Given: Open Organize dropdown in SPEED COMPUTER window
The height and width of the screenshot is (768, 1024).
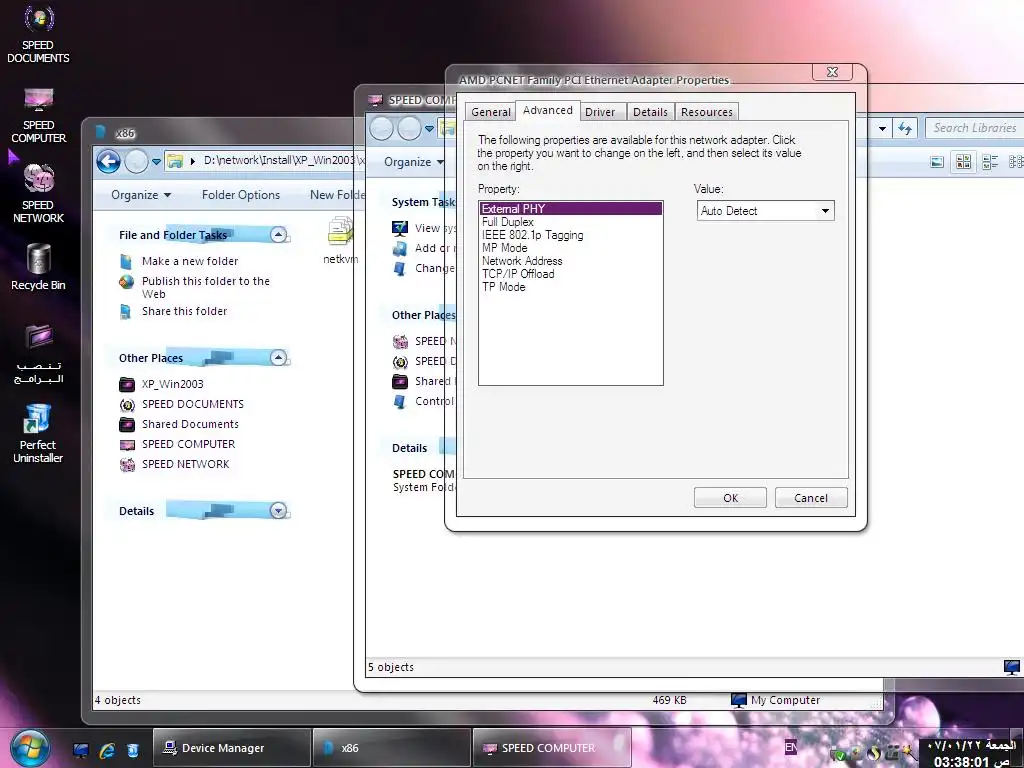Looking at the screenshot, I should [413, 162].
